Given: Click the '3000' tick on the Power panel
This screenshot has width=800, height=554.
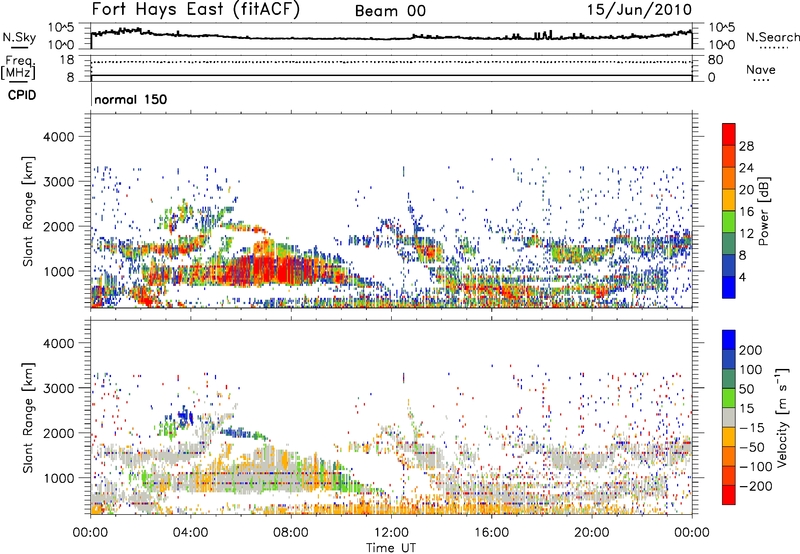Looking at the screenshot, I should [x=59, y=182].
